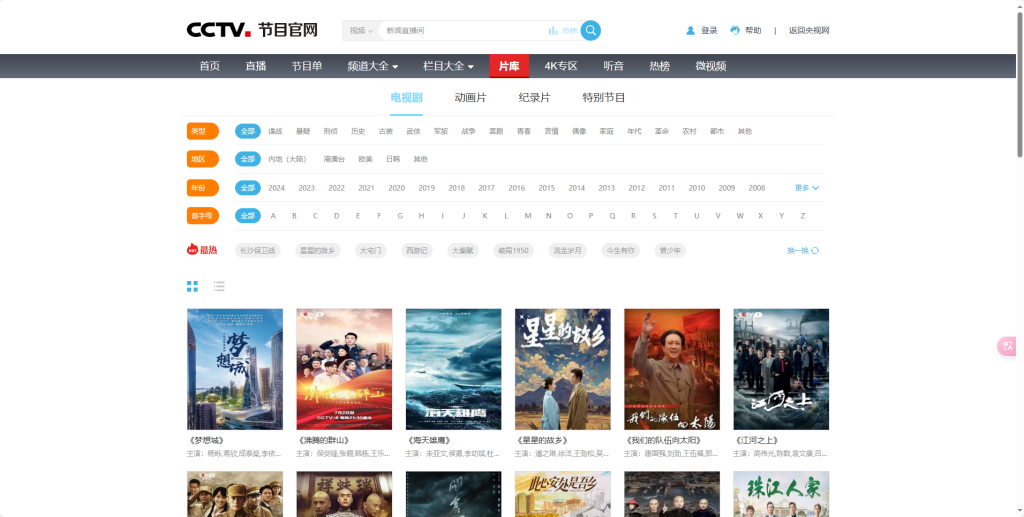Open the 沸腾的群山 poster thumbnail
The width and height of the screenshot is (1024, 517).
[x=344, y=369]
